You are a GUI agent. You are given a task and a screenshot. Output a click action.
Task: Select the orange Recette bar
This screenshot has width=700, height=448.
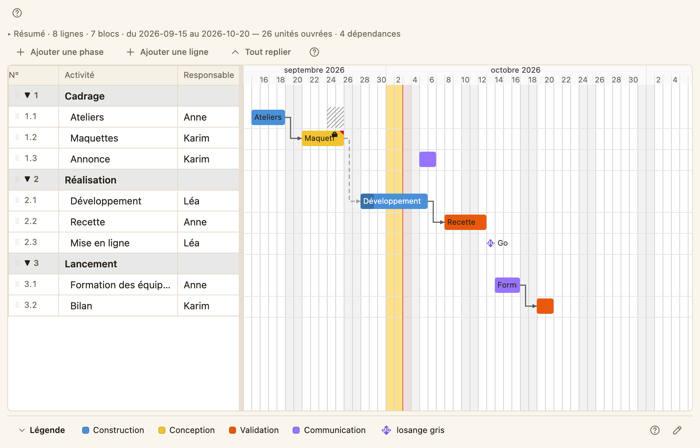point(466,222)
